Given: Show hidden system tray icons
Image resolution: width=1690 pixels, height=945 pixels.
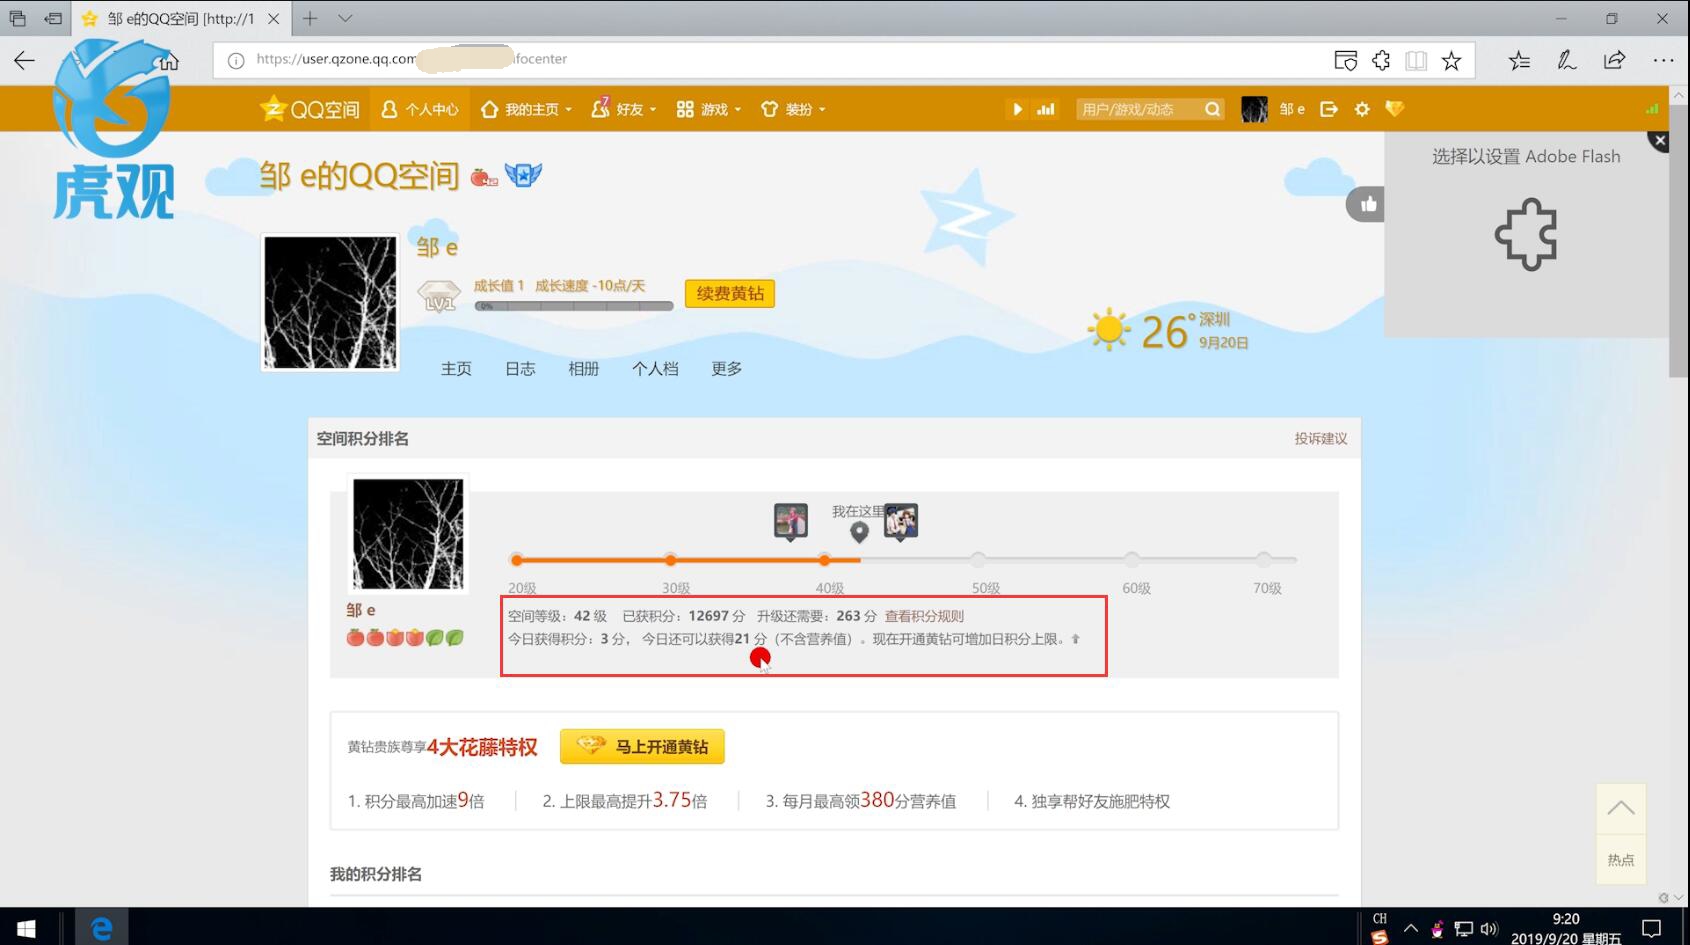Looking at the screenshot, I should pyautogui.click(x=1411, y=928).
